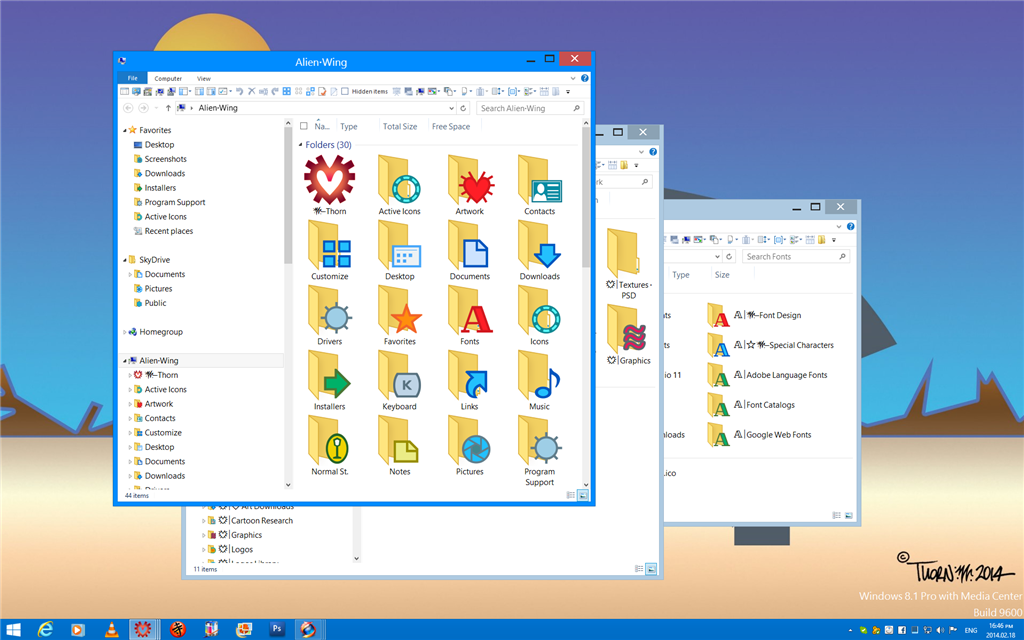Open Photoshop from the taskbar
The height and width of the screenshot is (640, 1024).
[277, 630]
